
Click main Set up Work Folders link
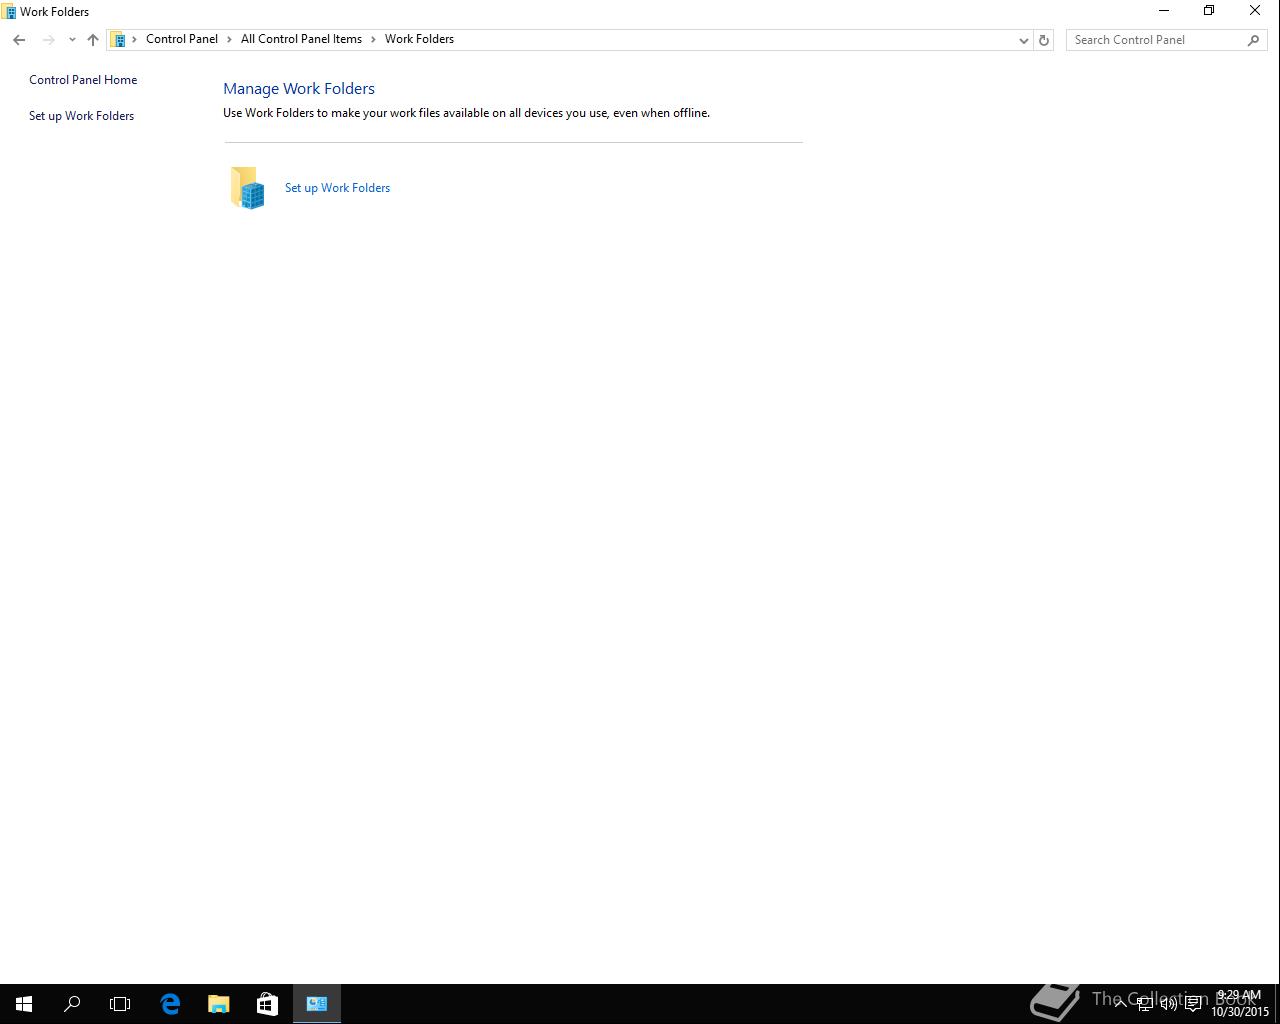pyautogui.click(x=337, y=188)
